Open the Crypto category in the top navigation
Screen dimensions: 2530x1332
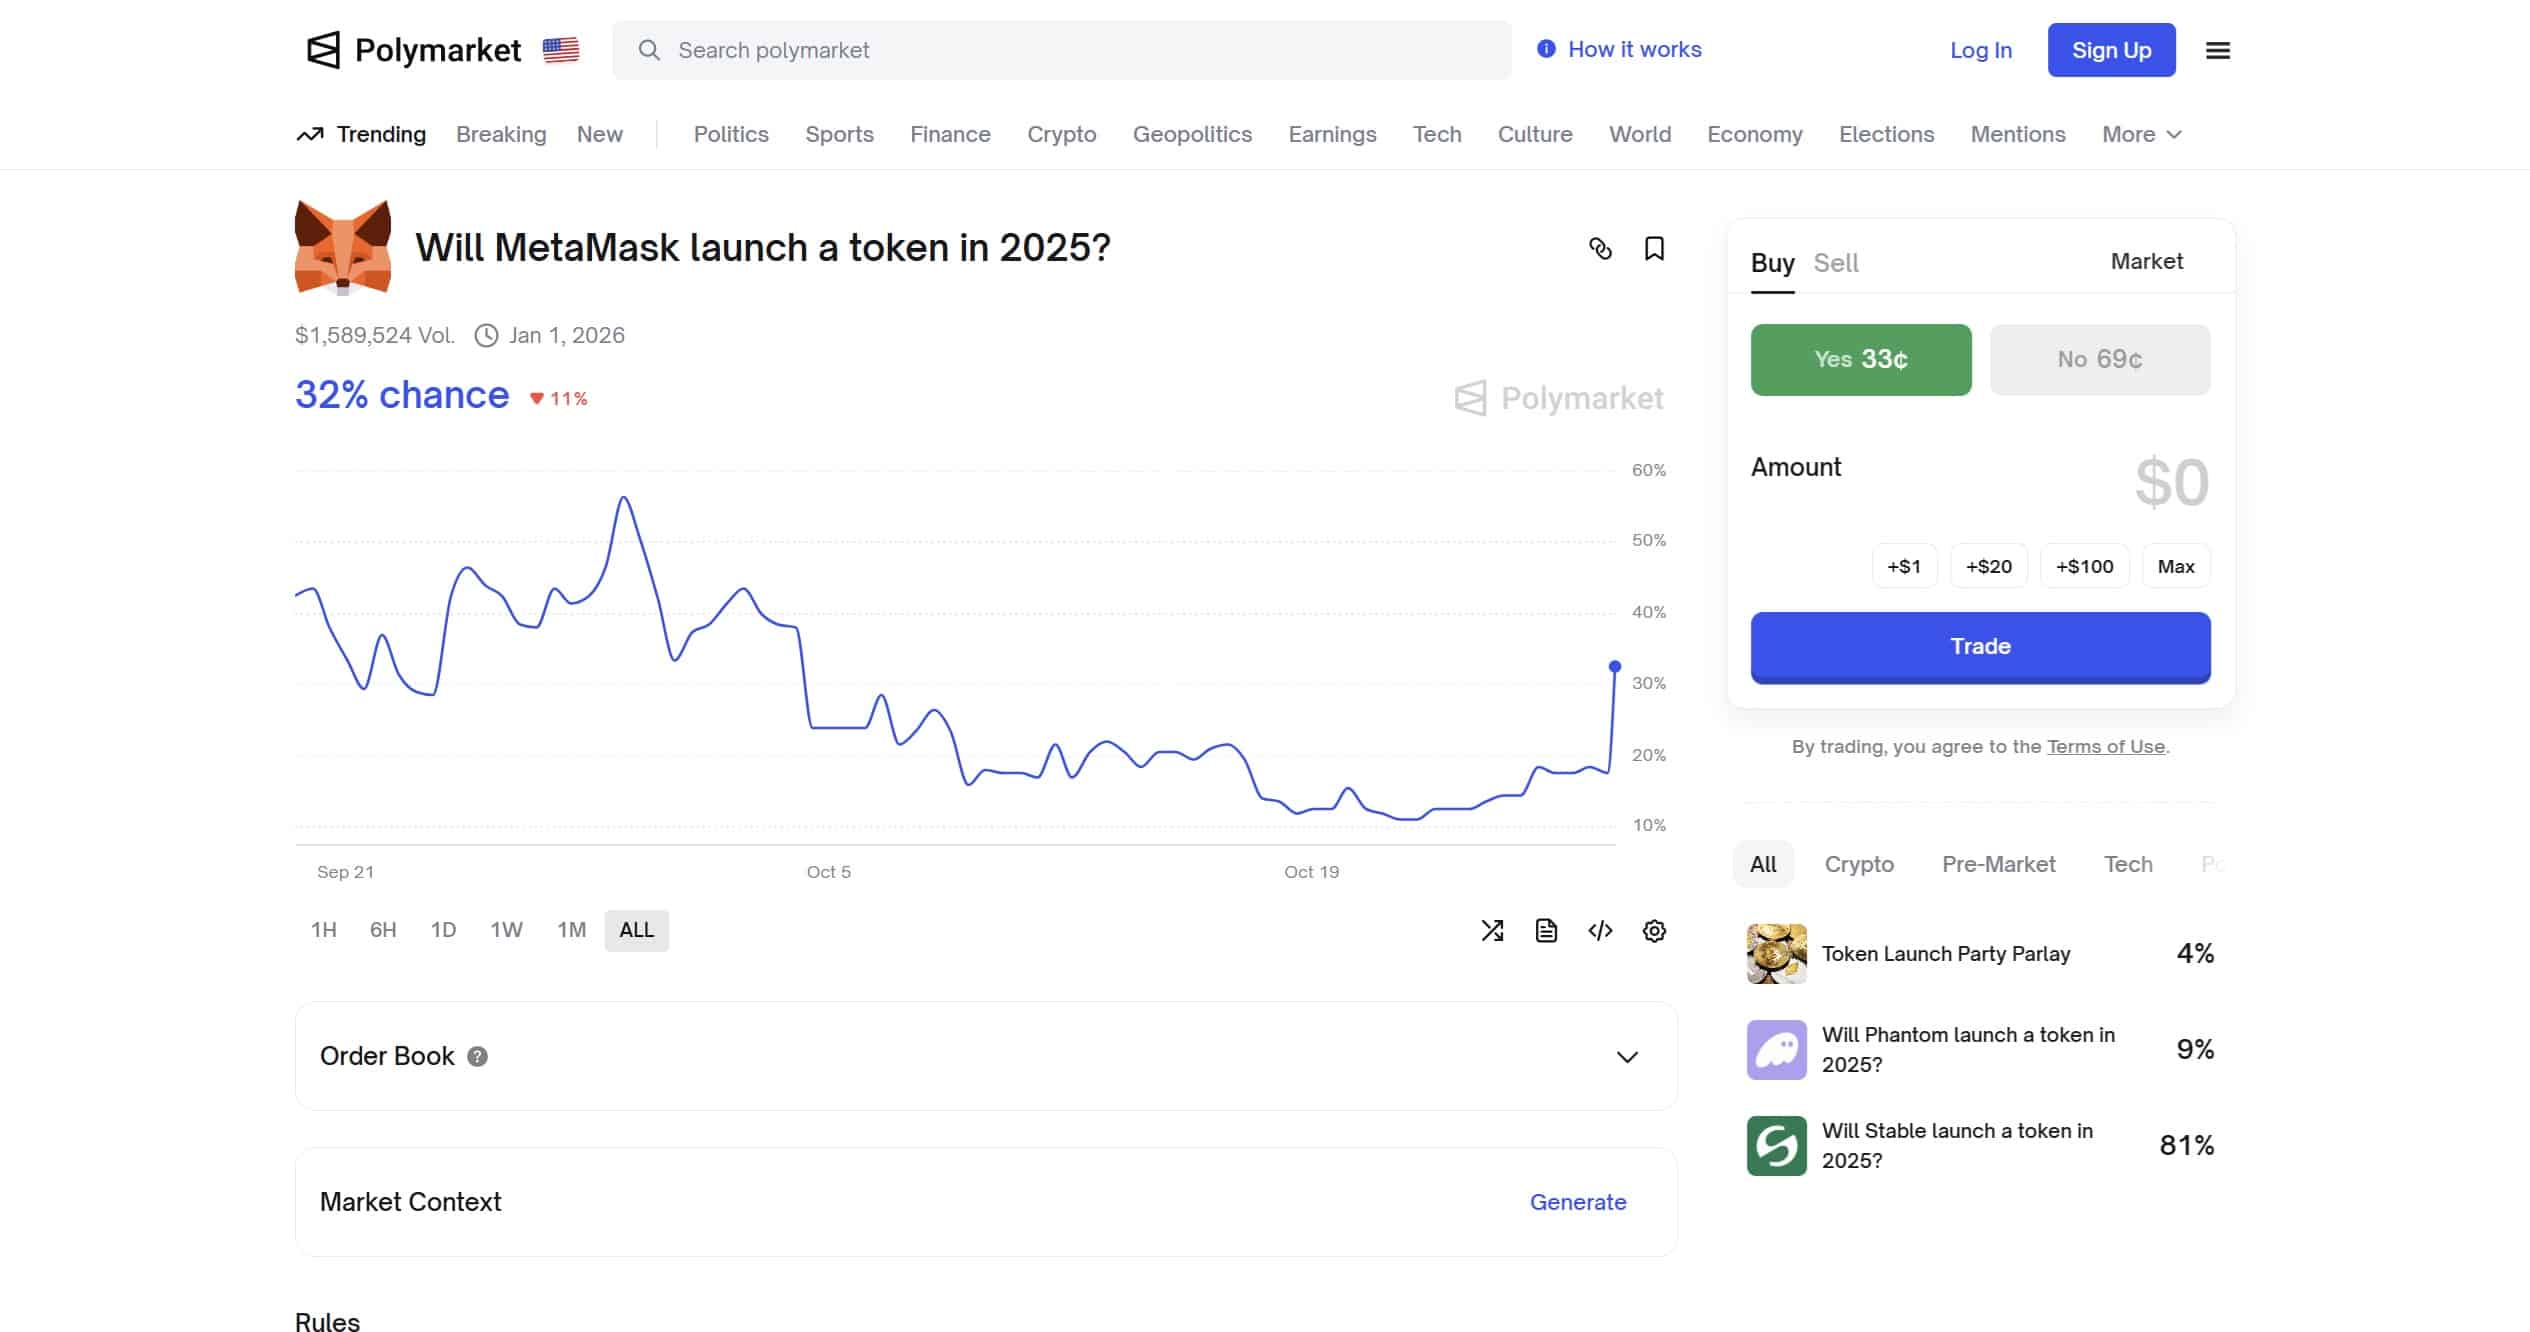(1061, 135)
